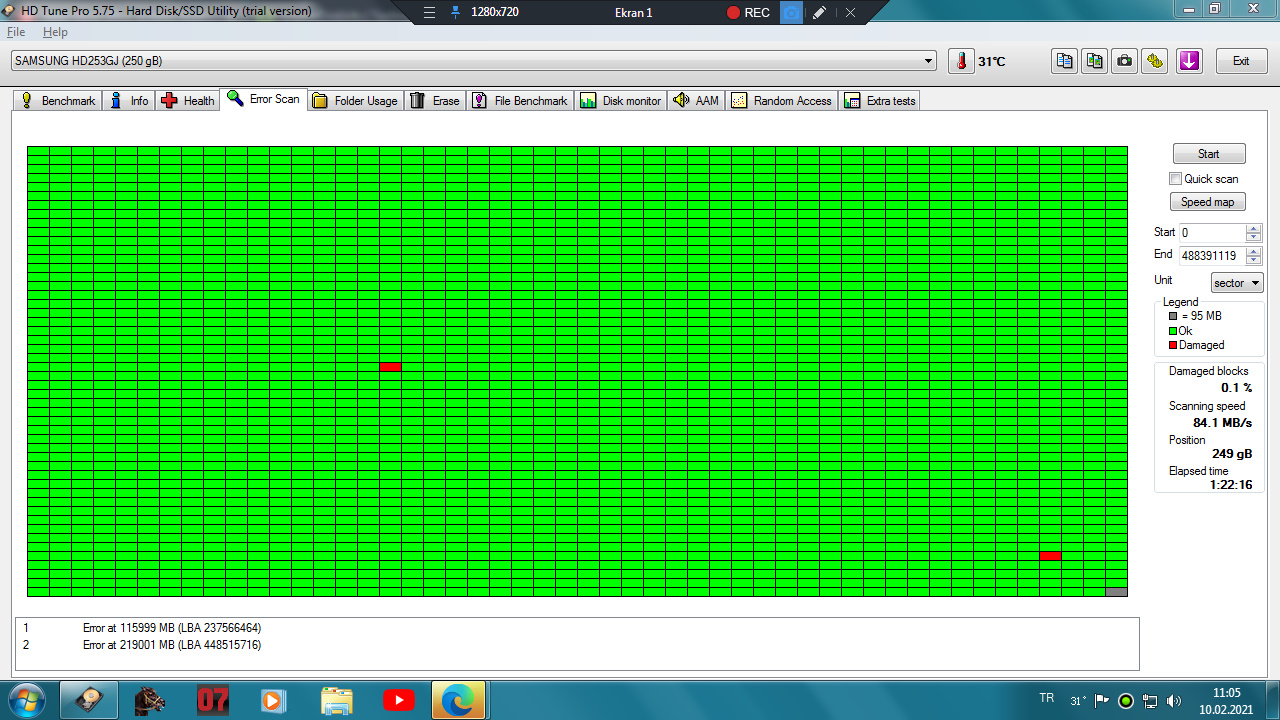Click the green circle tray icon

click(1126, 700)
